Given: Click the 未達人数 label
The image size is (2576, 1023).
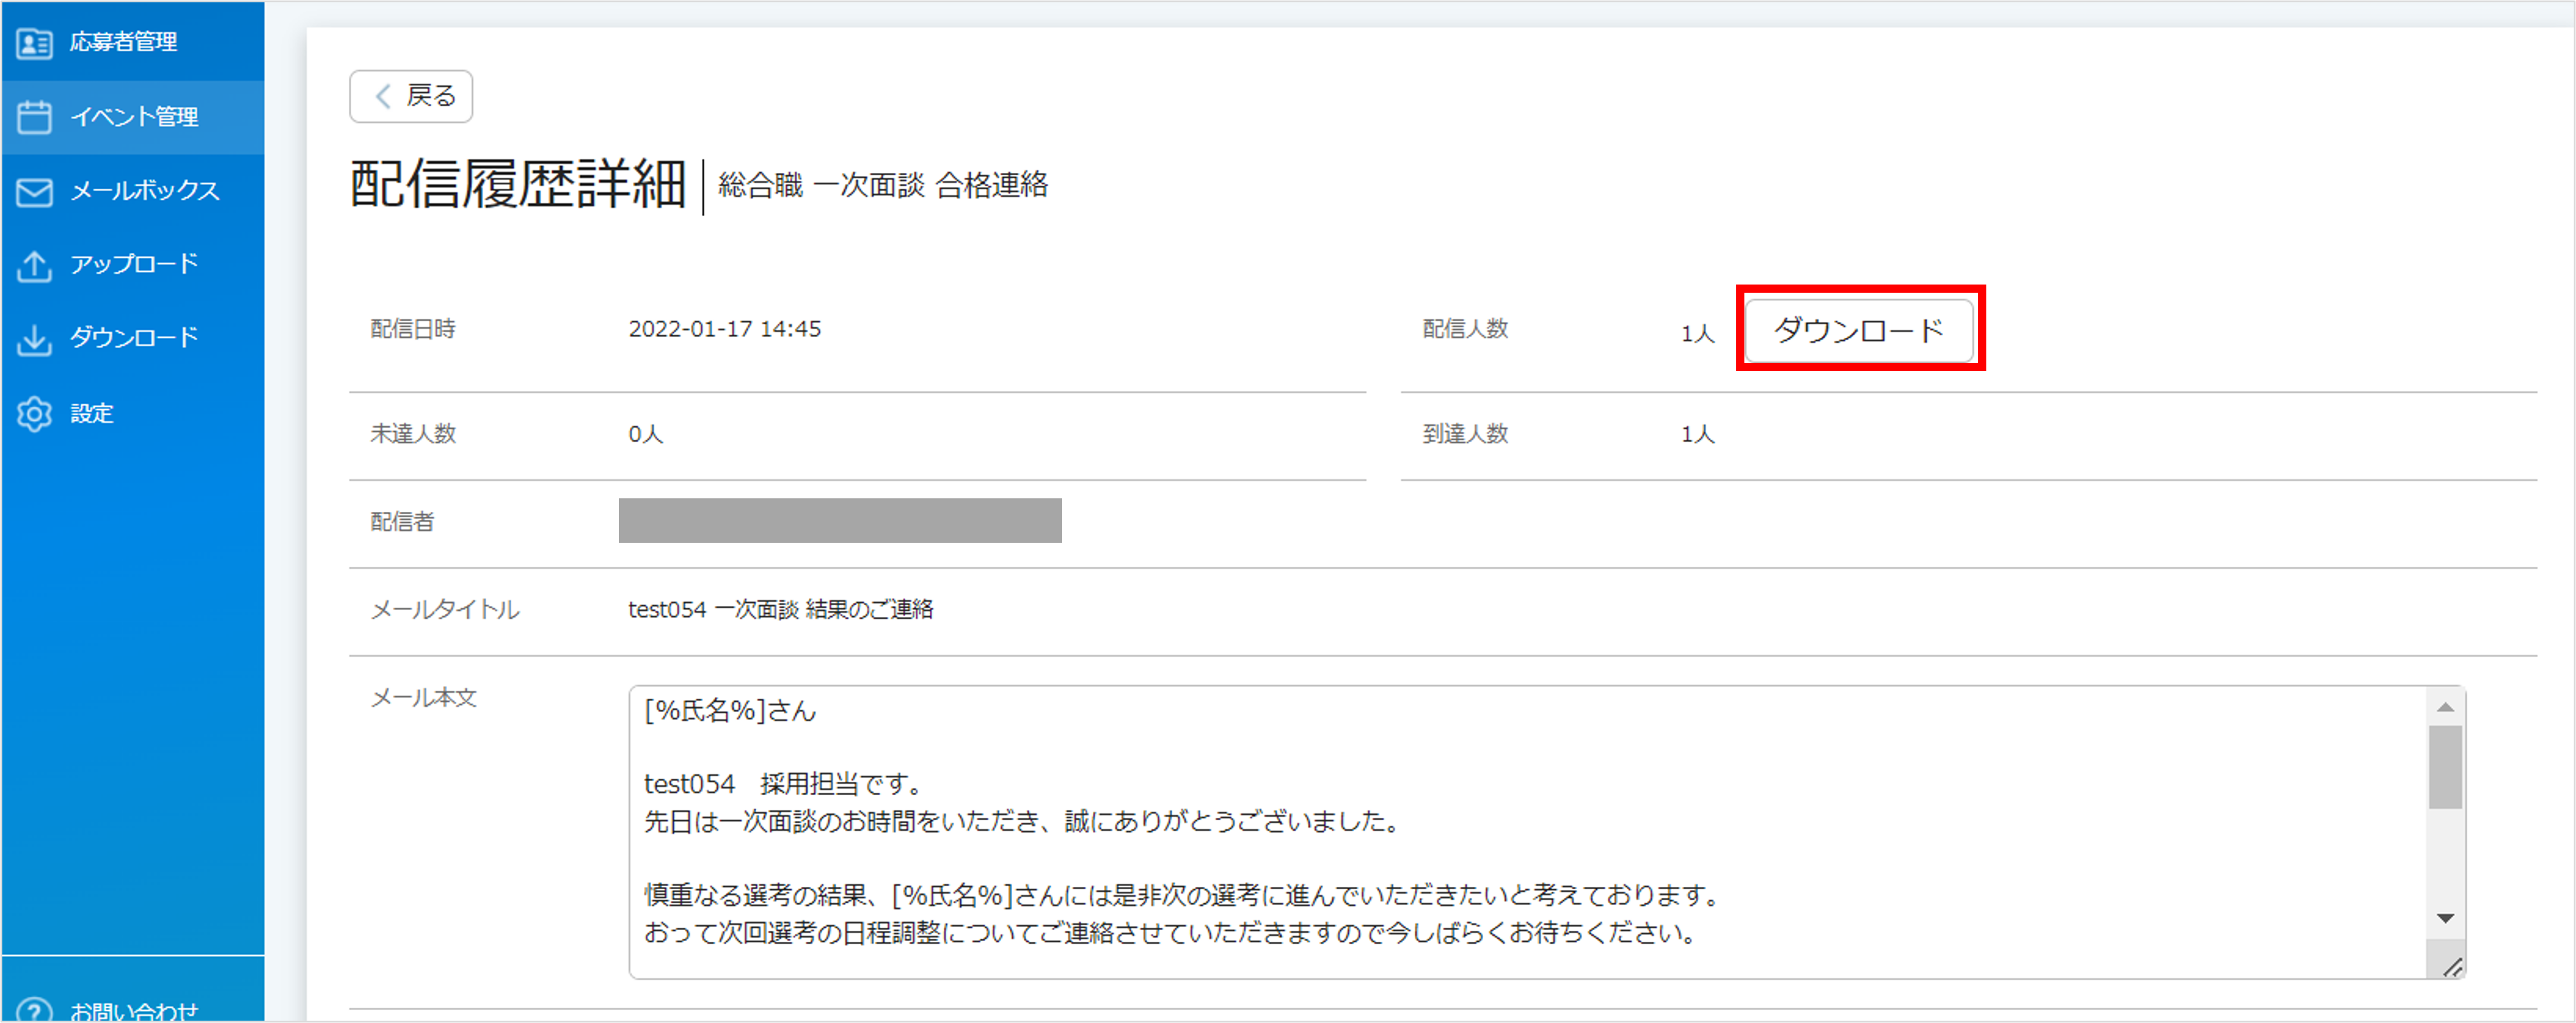Looking at the screenshot, I should point(413,434).
